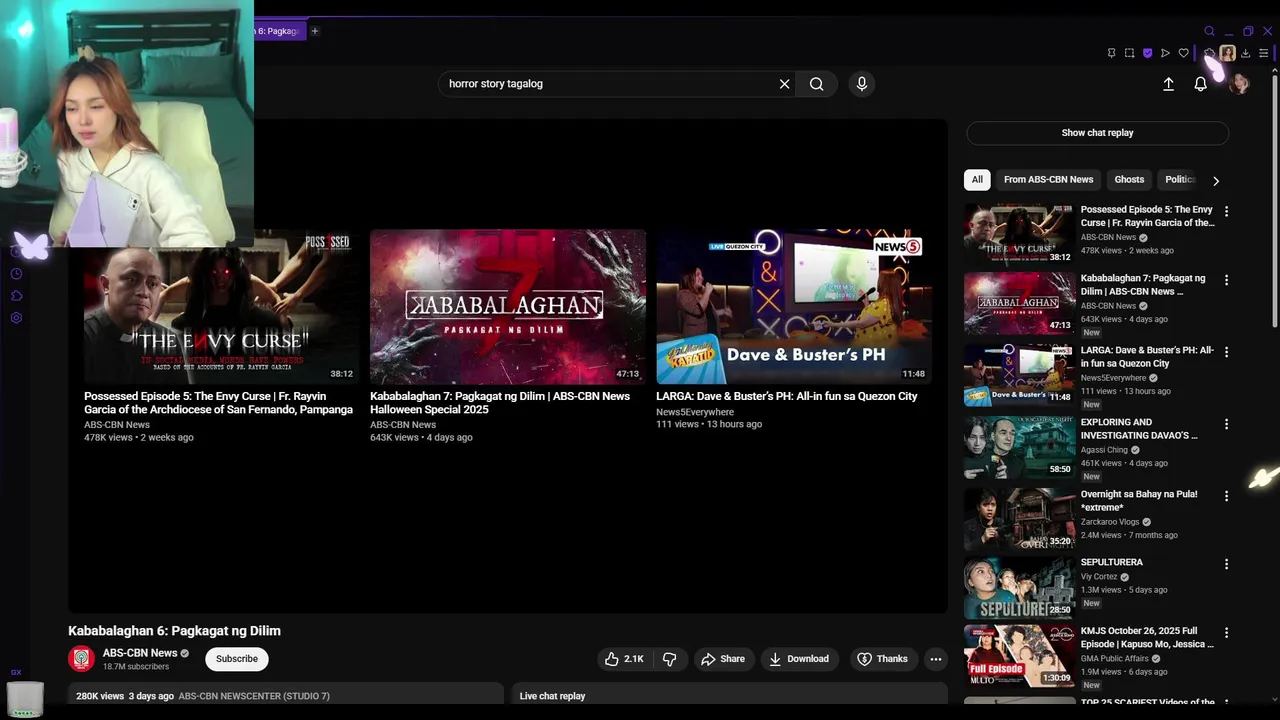Toggle the purple ad-blocker shield
1280x720 pixels.
point(1147,53)
